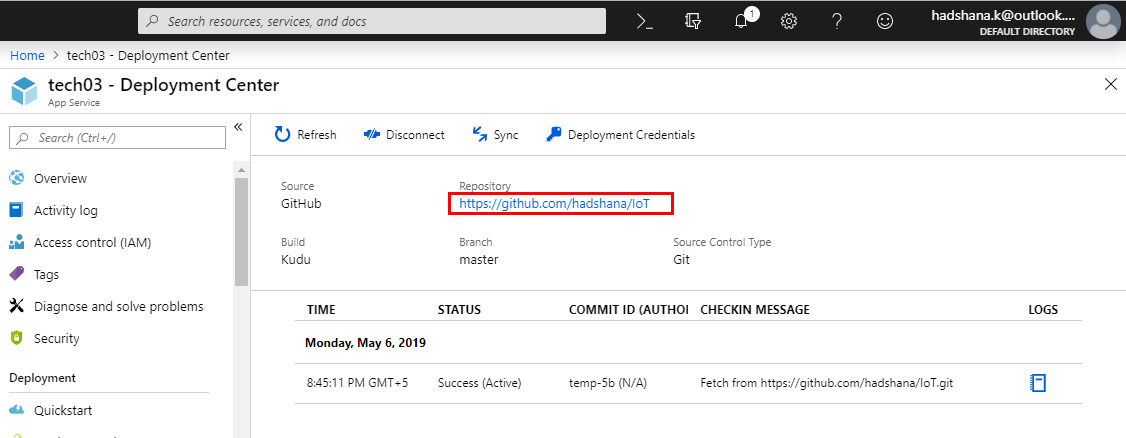Click the GitHub source value

pyautogui.click(x=301, y=203)
